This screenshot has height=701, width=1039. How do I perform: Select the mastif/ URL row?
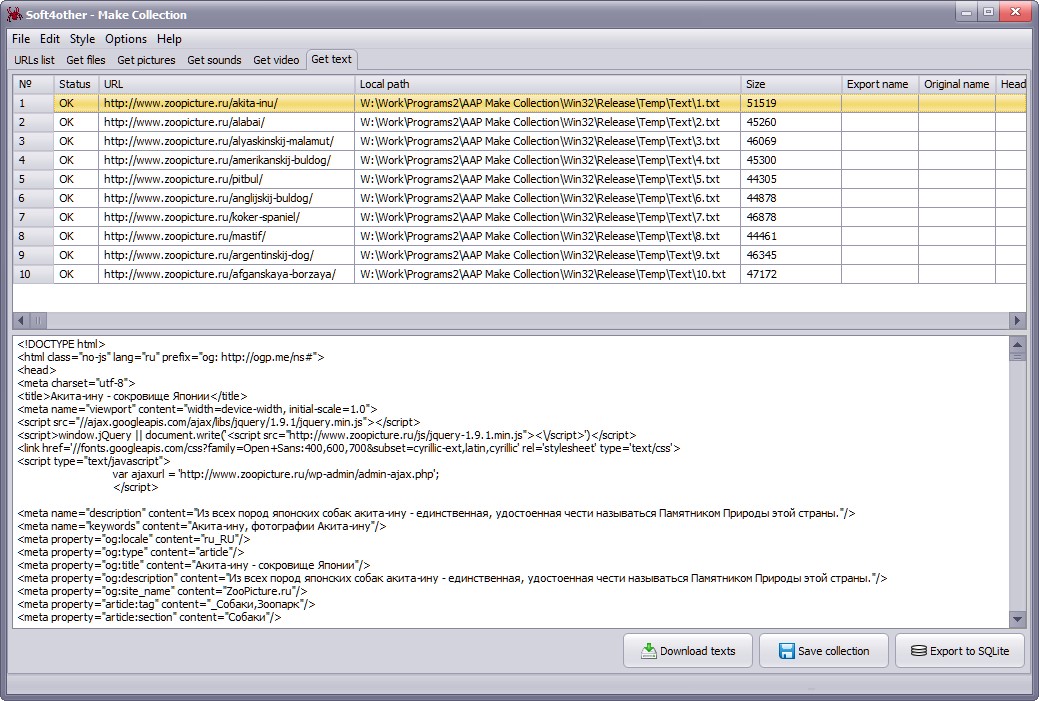click(520, 236)
